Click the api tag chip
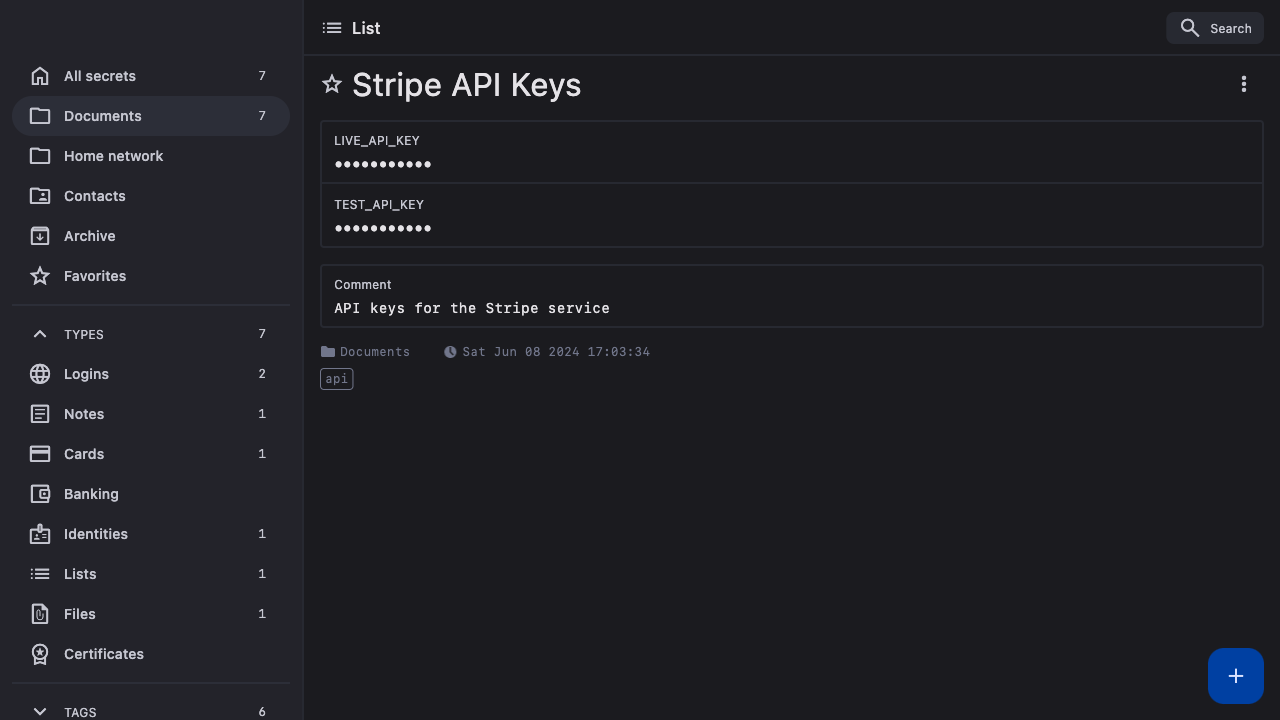Image resolution: width=1280 pixels, height=720 pixels. coord(337,379)
